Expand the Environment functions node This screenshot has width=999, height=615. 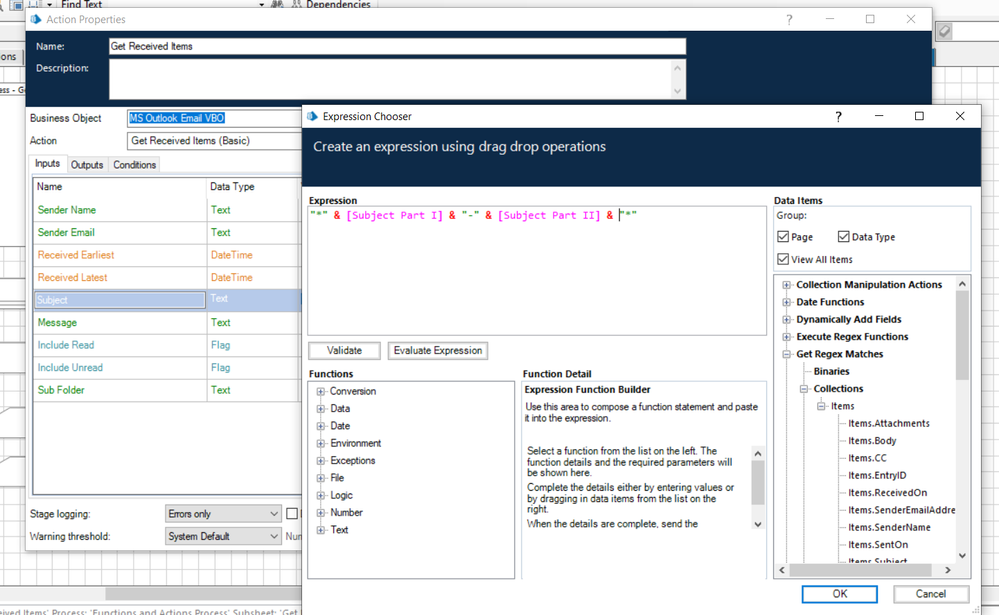coord(320,444)
